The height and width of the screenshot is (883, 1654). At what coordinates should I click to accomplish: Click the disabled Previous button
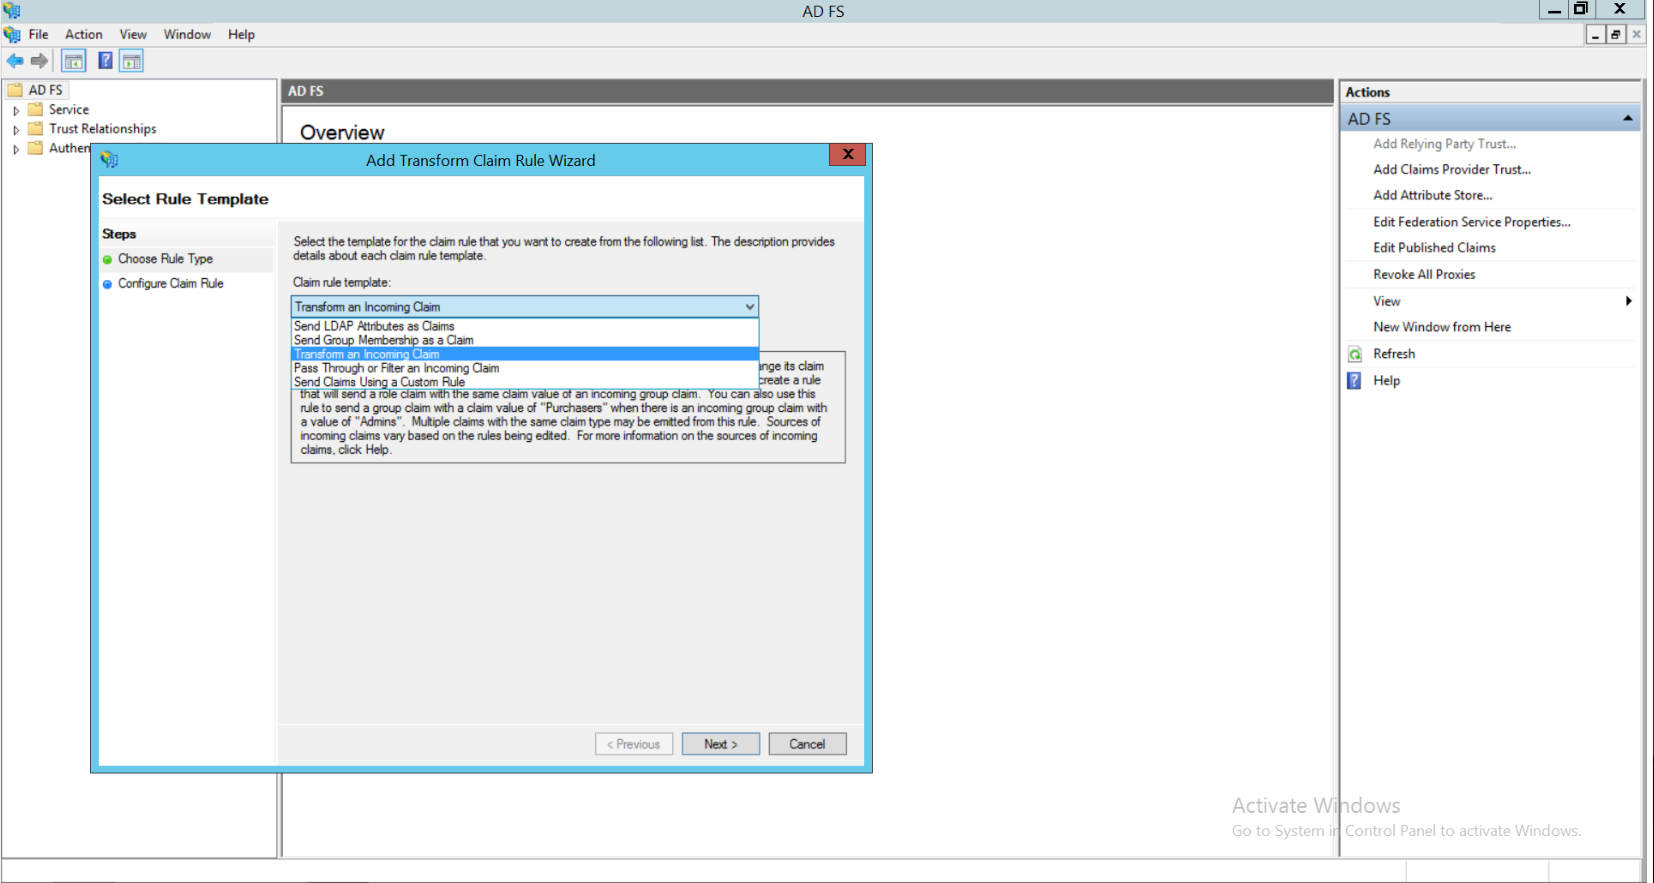tap(634, 744)
